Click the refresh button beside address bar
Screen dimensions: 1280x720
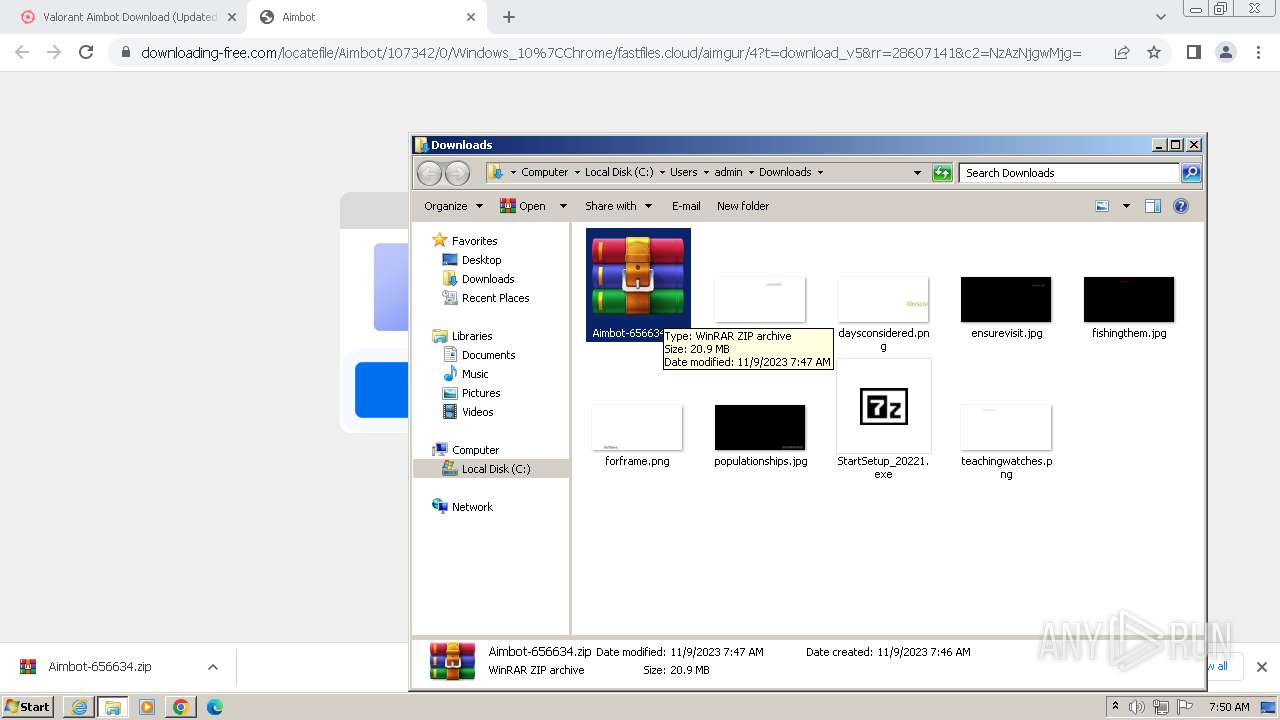tap(942, 173)
